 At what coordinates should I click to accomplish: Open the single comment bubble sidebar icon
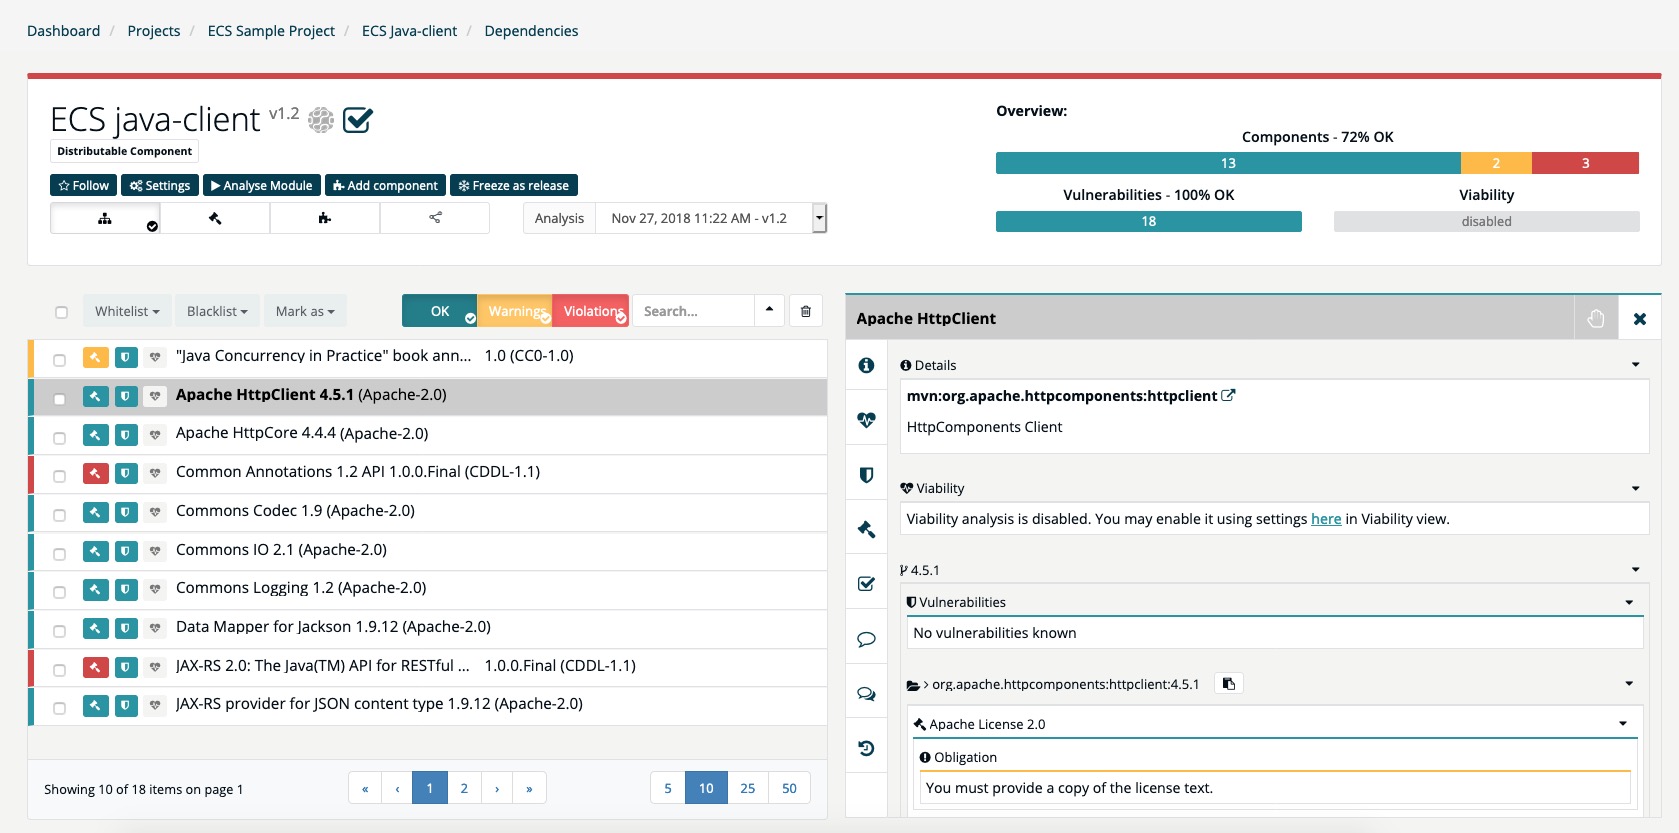click(866, 639)
